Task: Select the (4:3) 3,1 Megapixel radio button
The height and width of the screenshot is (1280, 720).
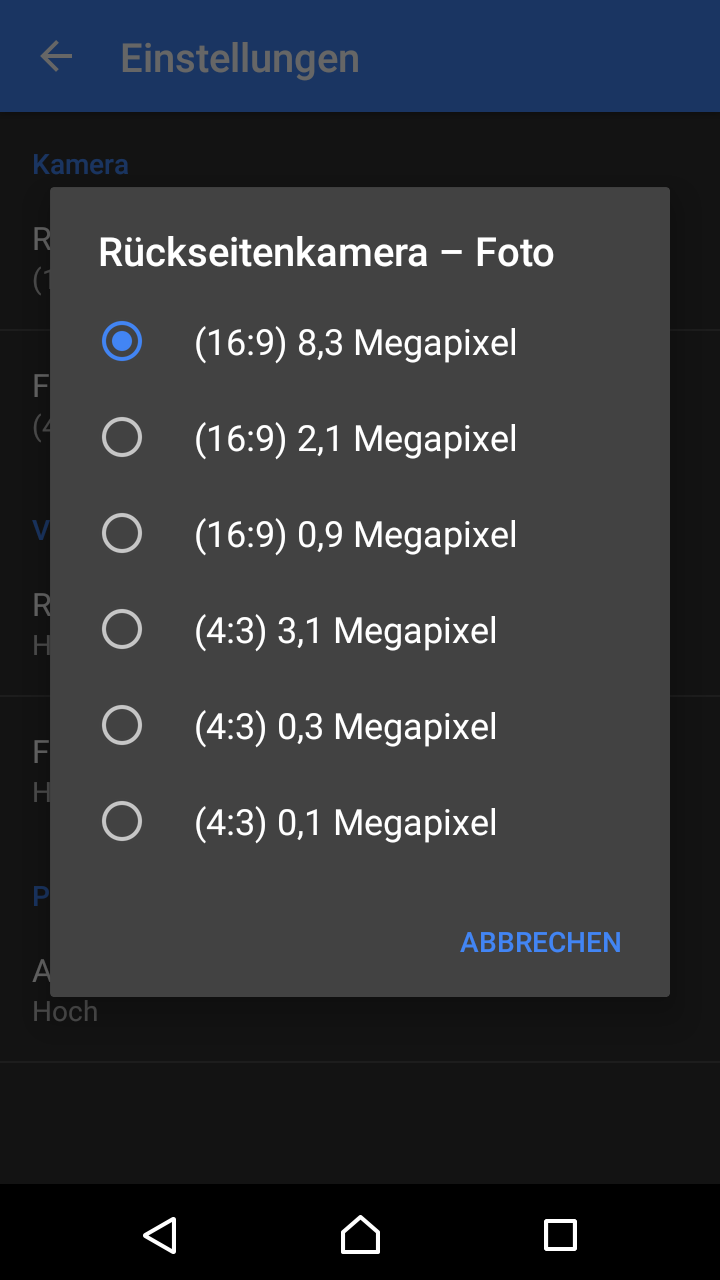Action: point(122,630)
